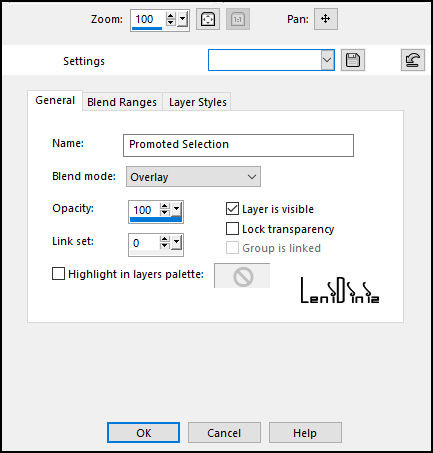Open the Blend mode Overlay dropdown
Image resolution: width=433 pixels, height=453 pixels.
[x=193, y=177]
